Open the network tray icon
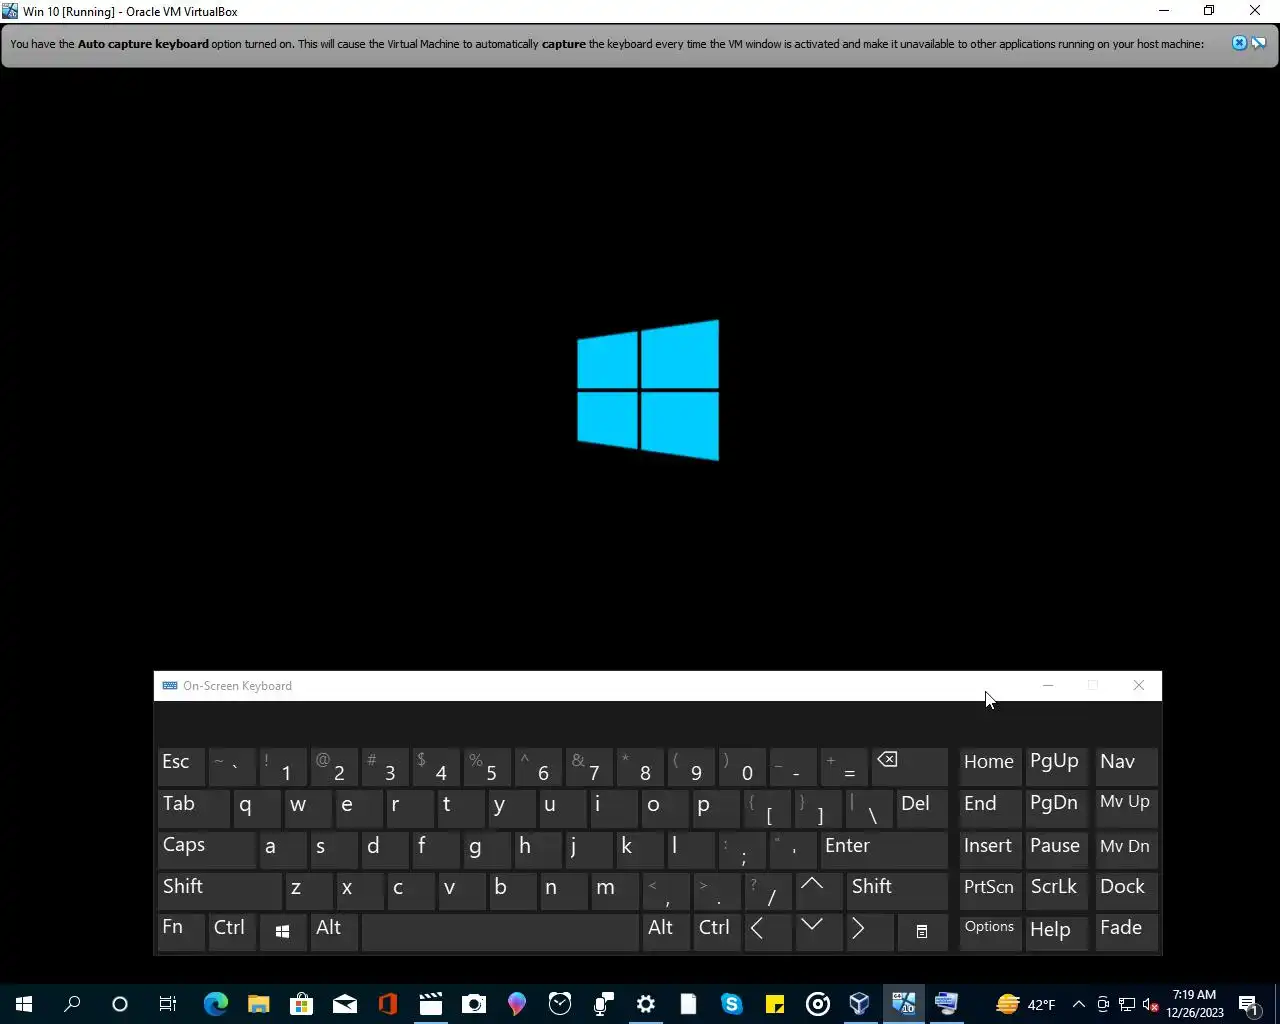 [x=1127, y=1005]
